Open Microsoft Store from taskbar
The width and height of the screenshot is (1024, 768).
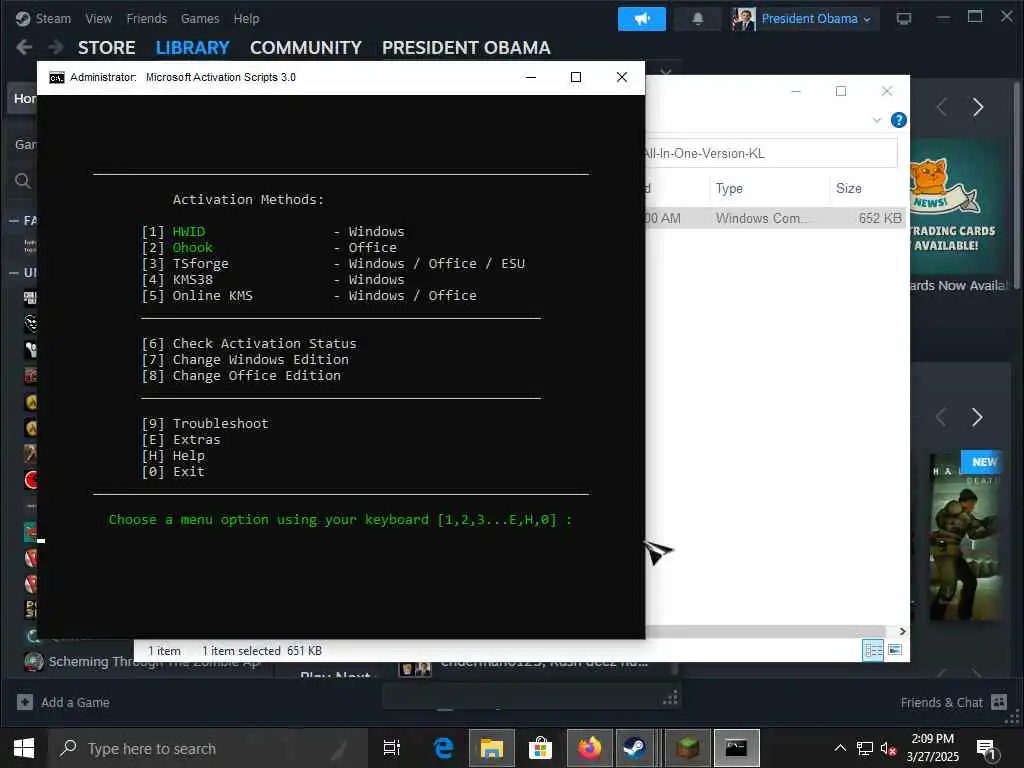(x=540, y=748)
